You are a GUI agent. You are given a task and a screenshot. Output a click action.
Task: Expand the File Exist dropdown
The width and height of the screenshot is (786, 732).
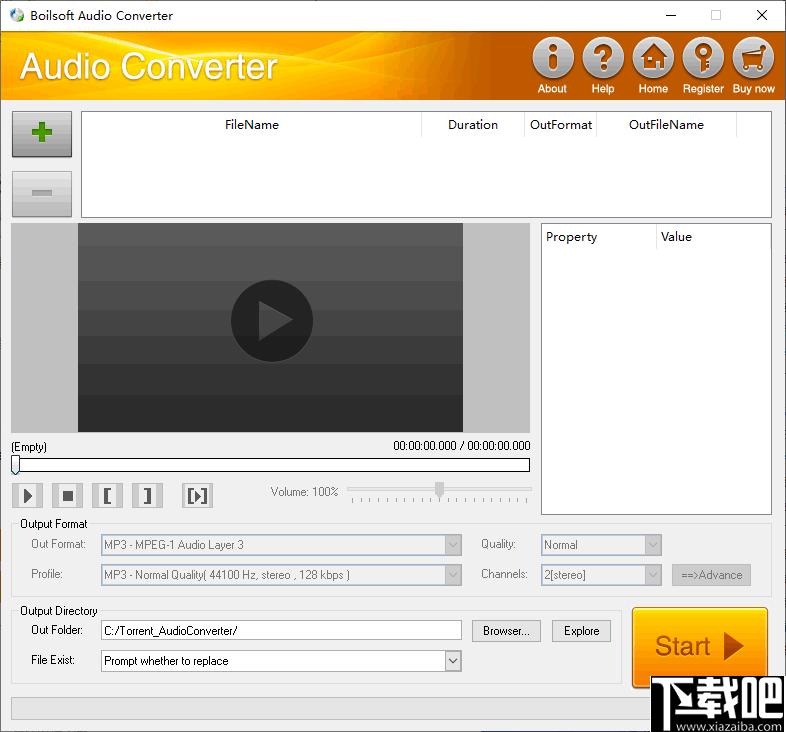coord(453,661)
